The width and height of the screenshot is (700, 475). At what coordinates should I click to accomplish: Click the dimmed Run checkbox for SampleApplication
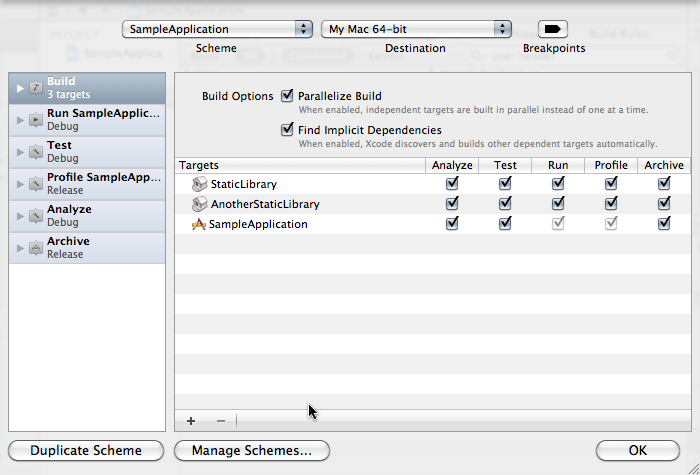click(558, 223)
